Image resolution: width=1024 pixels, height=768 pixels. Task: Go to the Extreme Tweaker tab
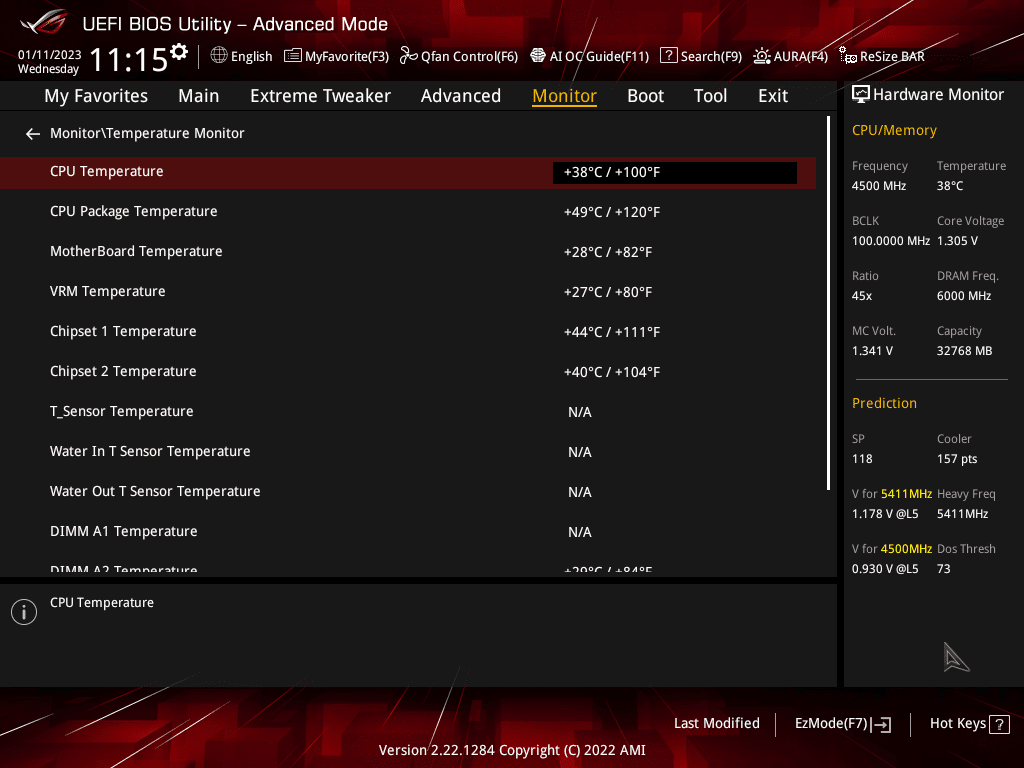tap(320, 96)
